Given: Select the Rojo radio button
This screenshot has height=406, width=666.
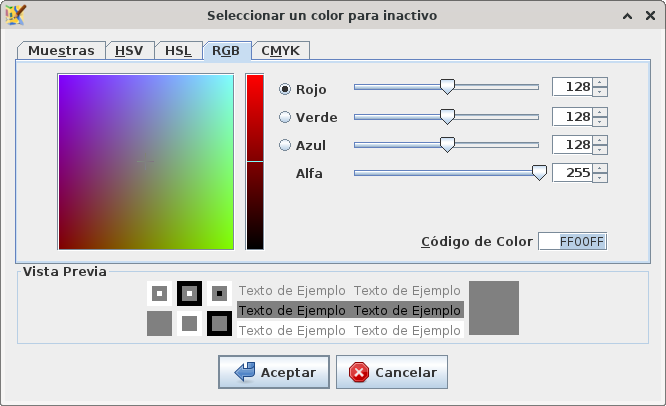Looking at the screenshot, I should coord(285,89).
